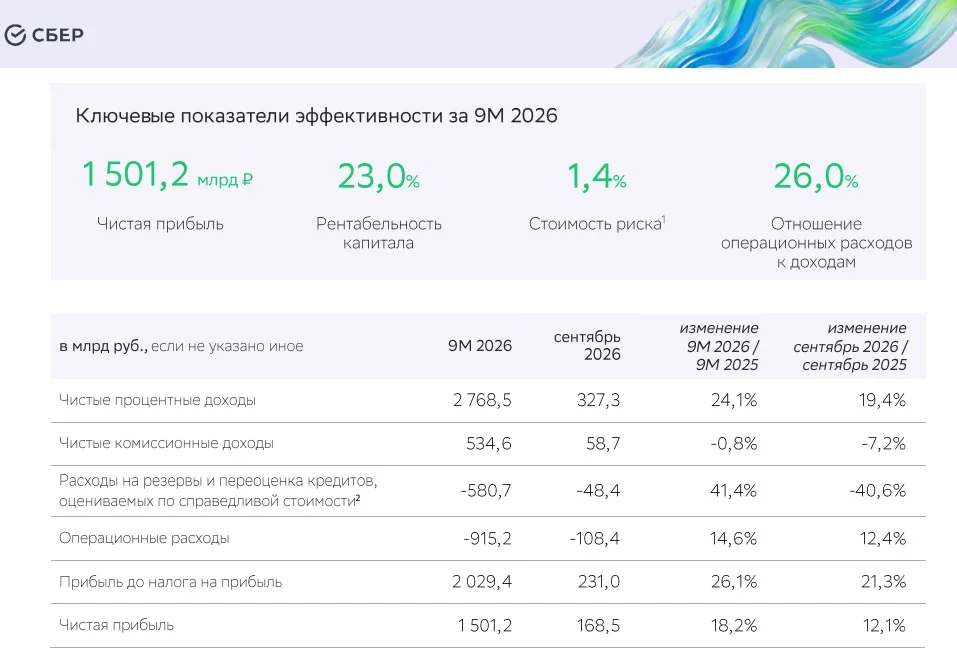The width and height of the screenshot is (957, 660).
Task: Click the value '327,3' in the table
Action: pyautogui.click(x=599, y=400)
